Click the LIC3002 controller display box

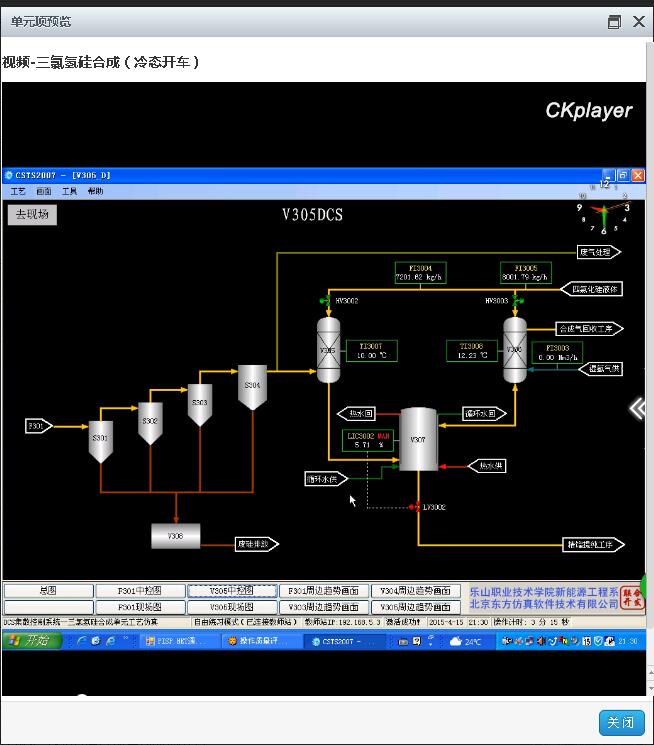pos(369,439)
